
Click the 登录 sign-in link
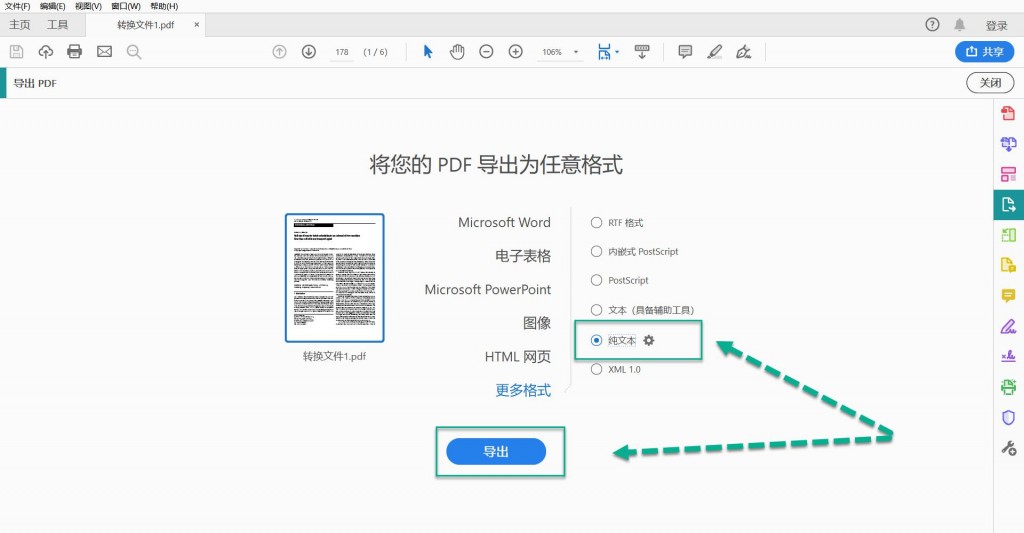997,25
